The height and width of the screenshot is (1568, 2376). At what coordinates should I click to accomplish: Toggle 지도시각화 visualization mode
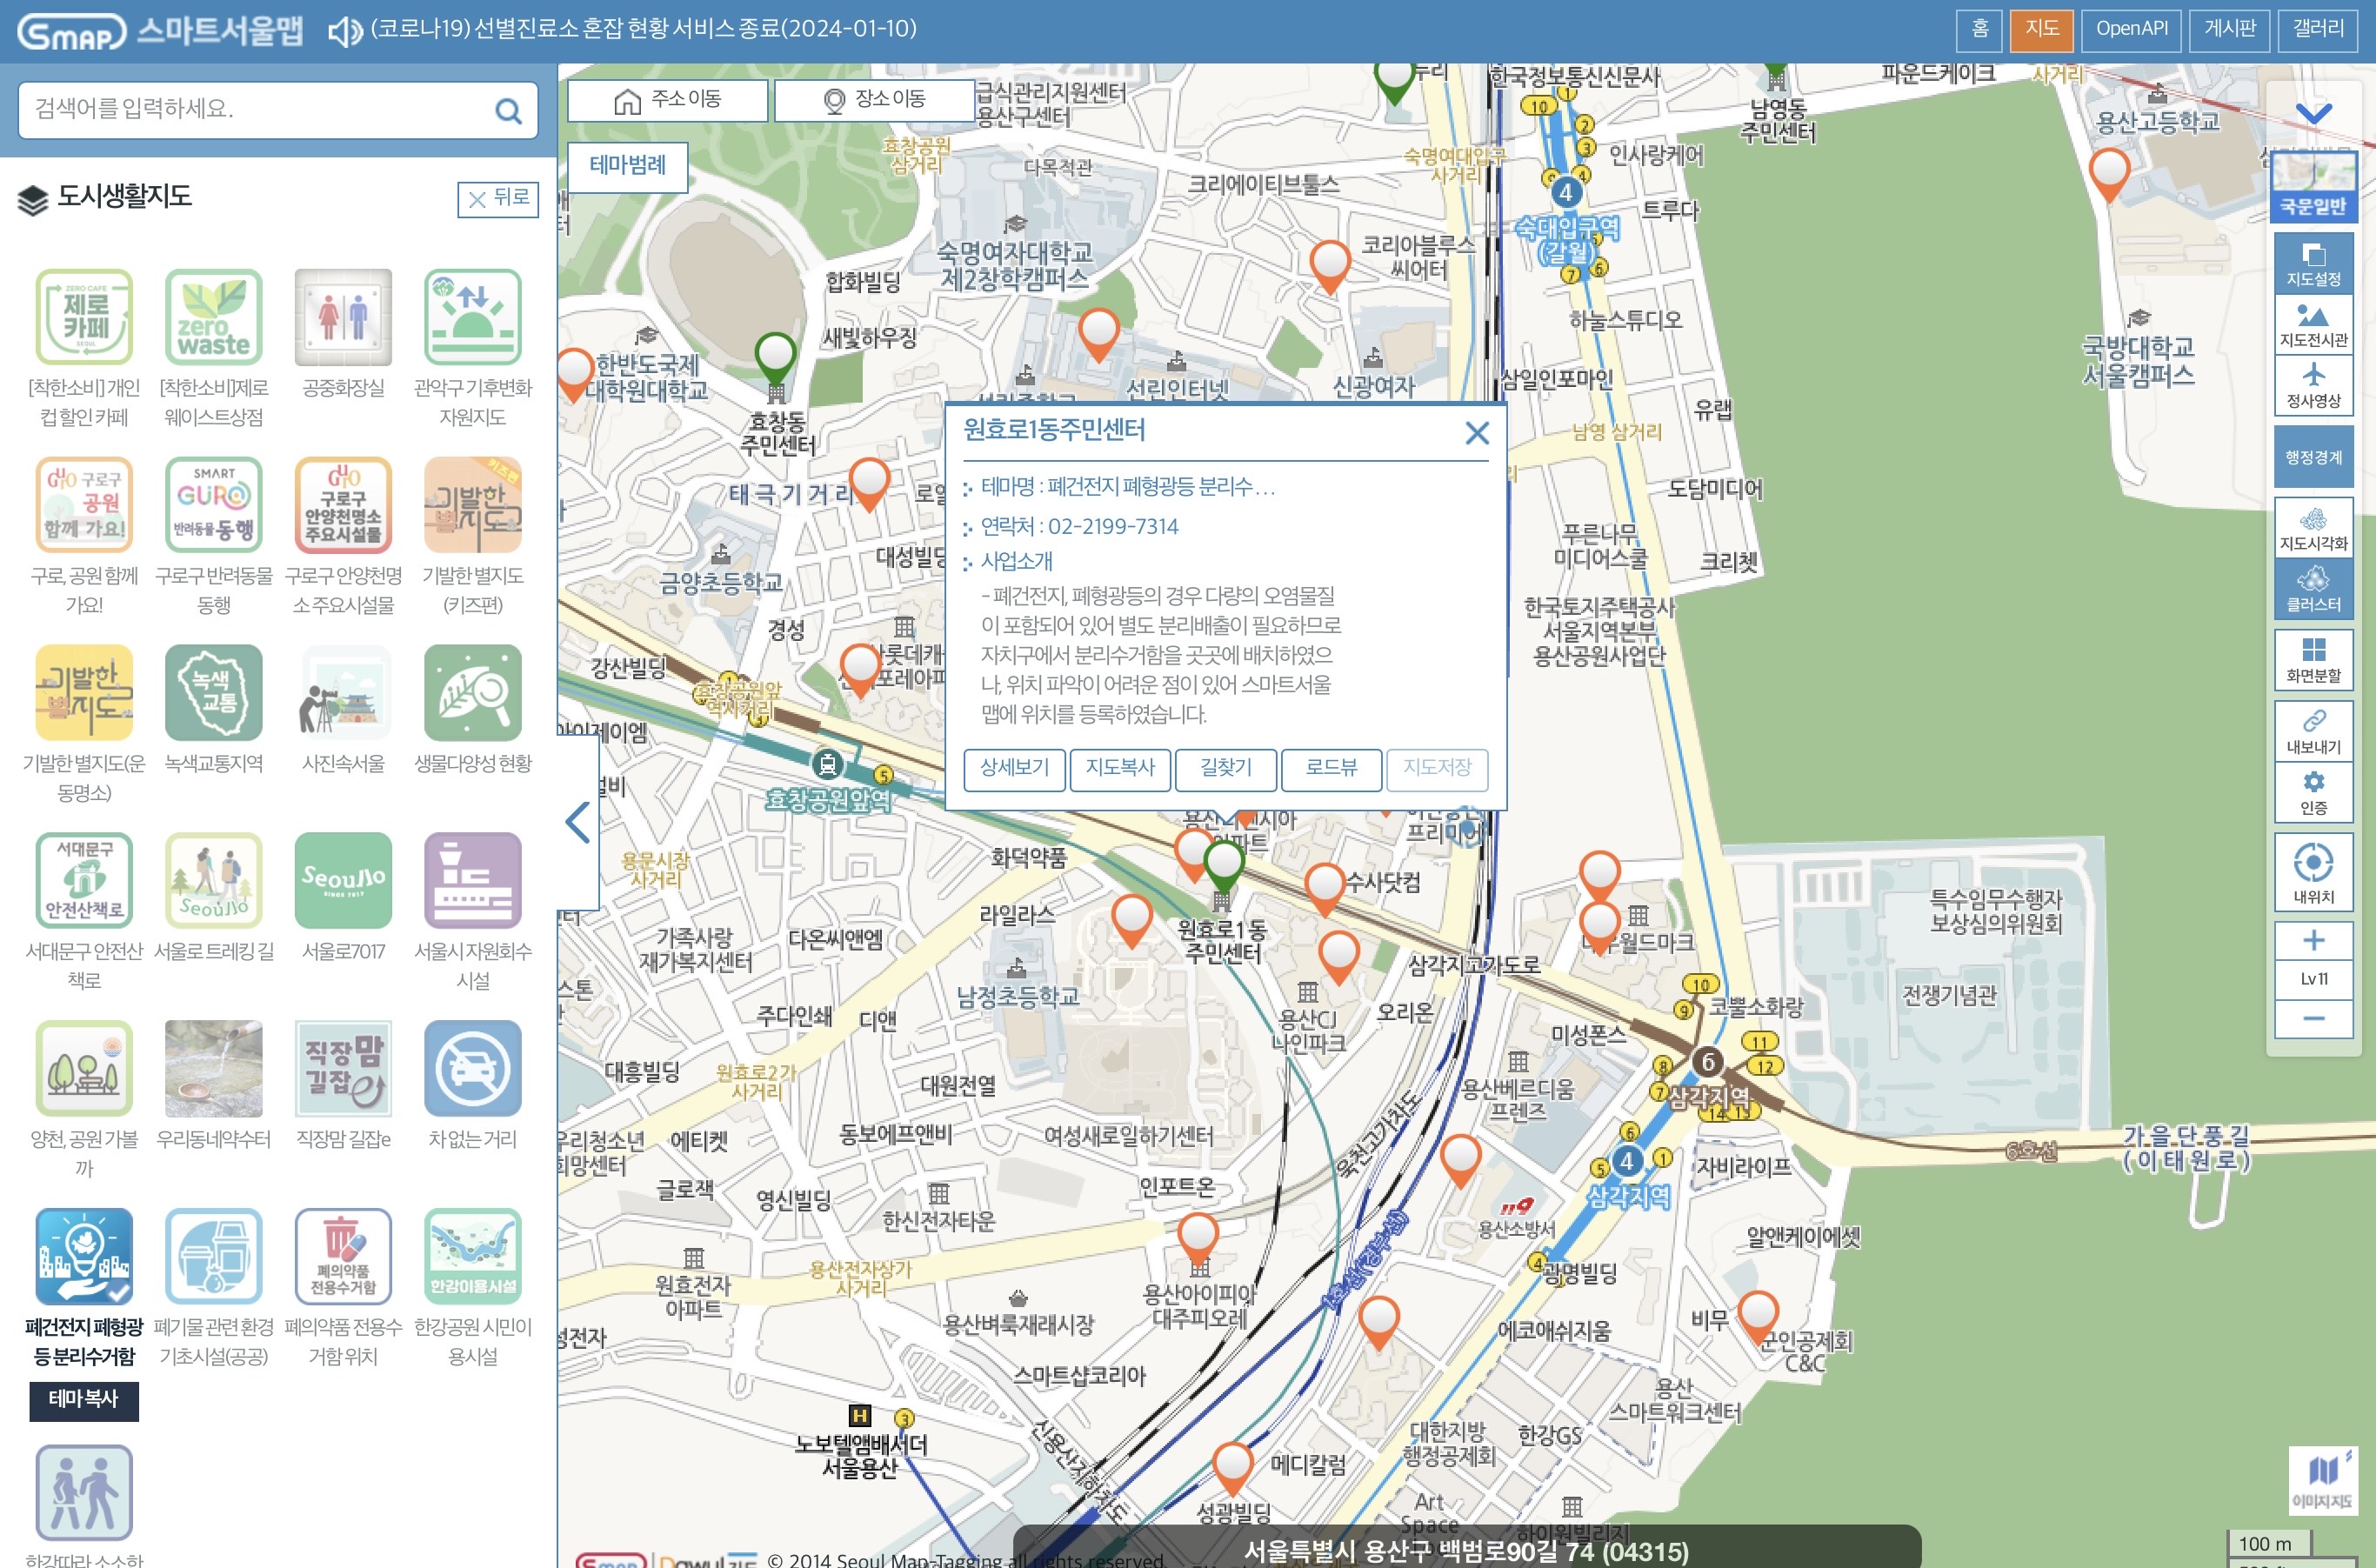[2313, 528]
